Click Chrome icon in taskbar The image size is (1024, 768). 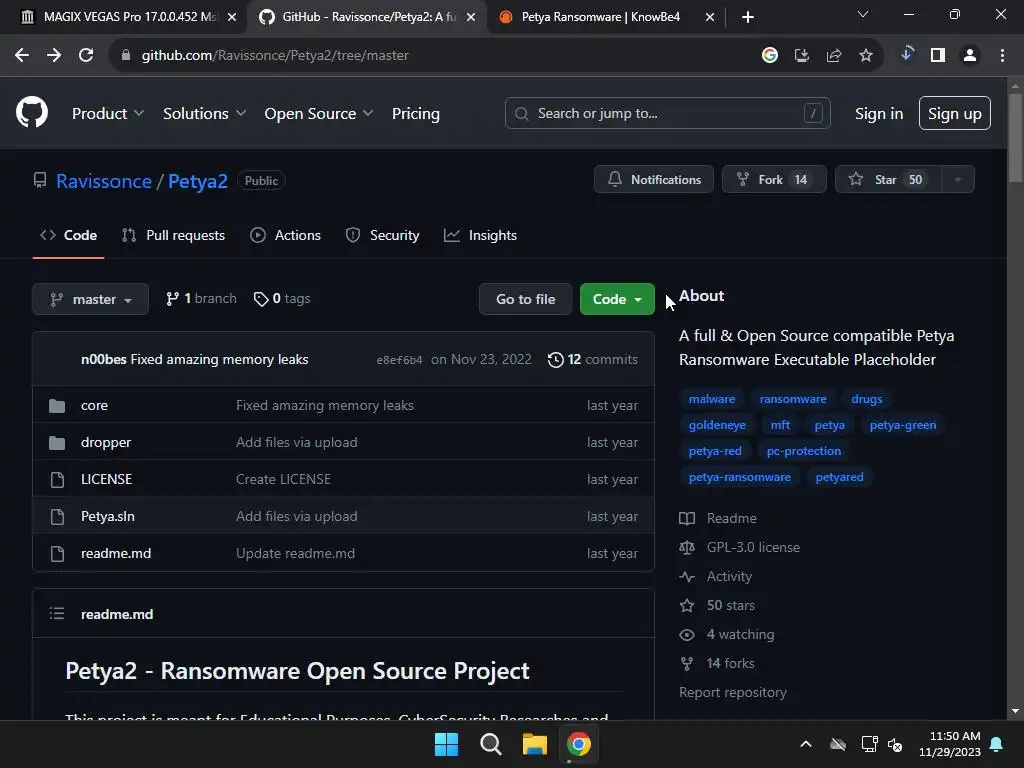[579, 744]
